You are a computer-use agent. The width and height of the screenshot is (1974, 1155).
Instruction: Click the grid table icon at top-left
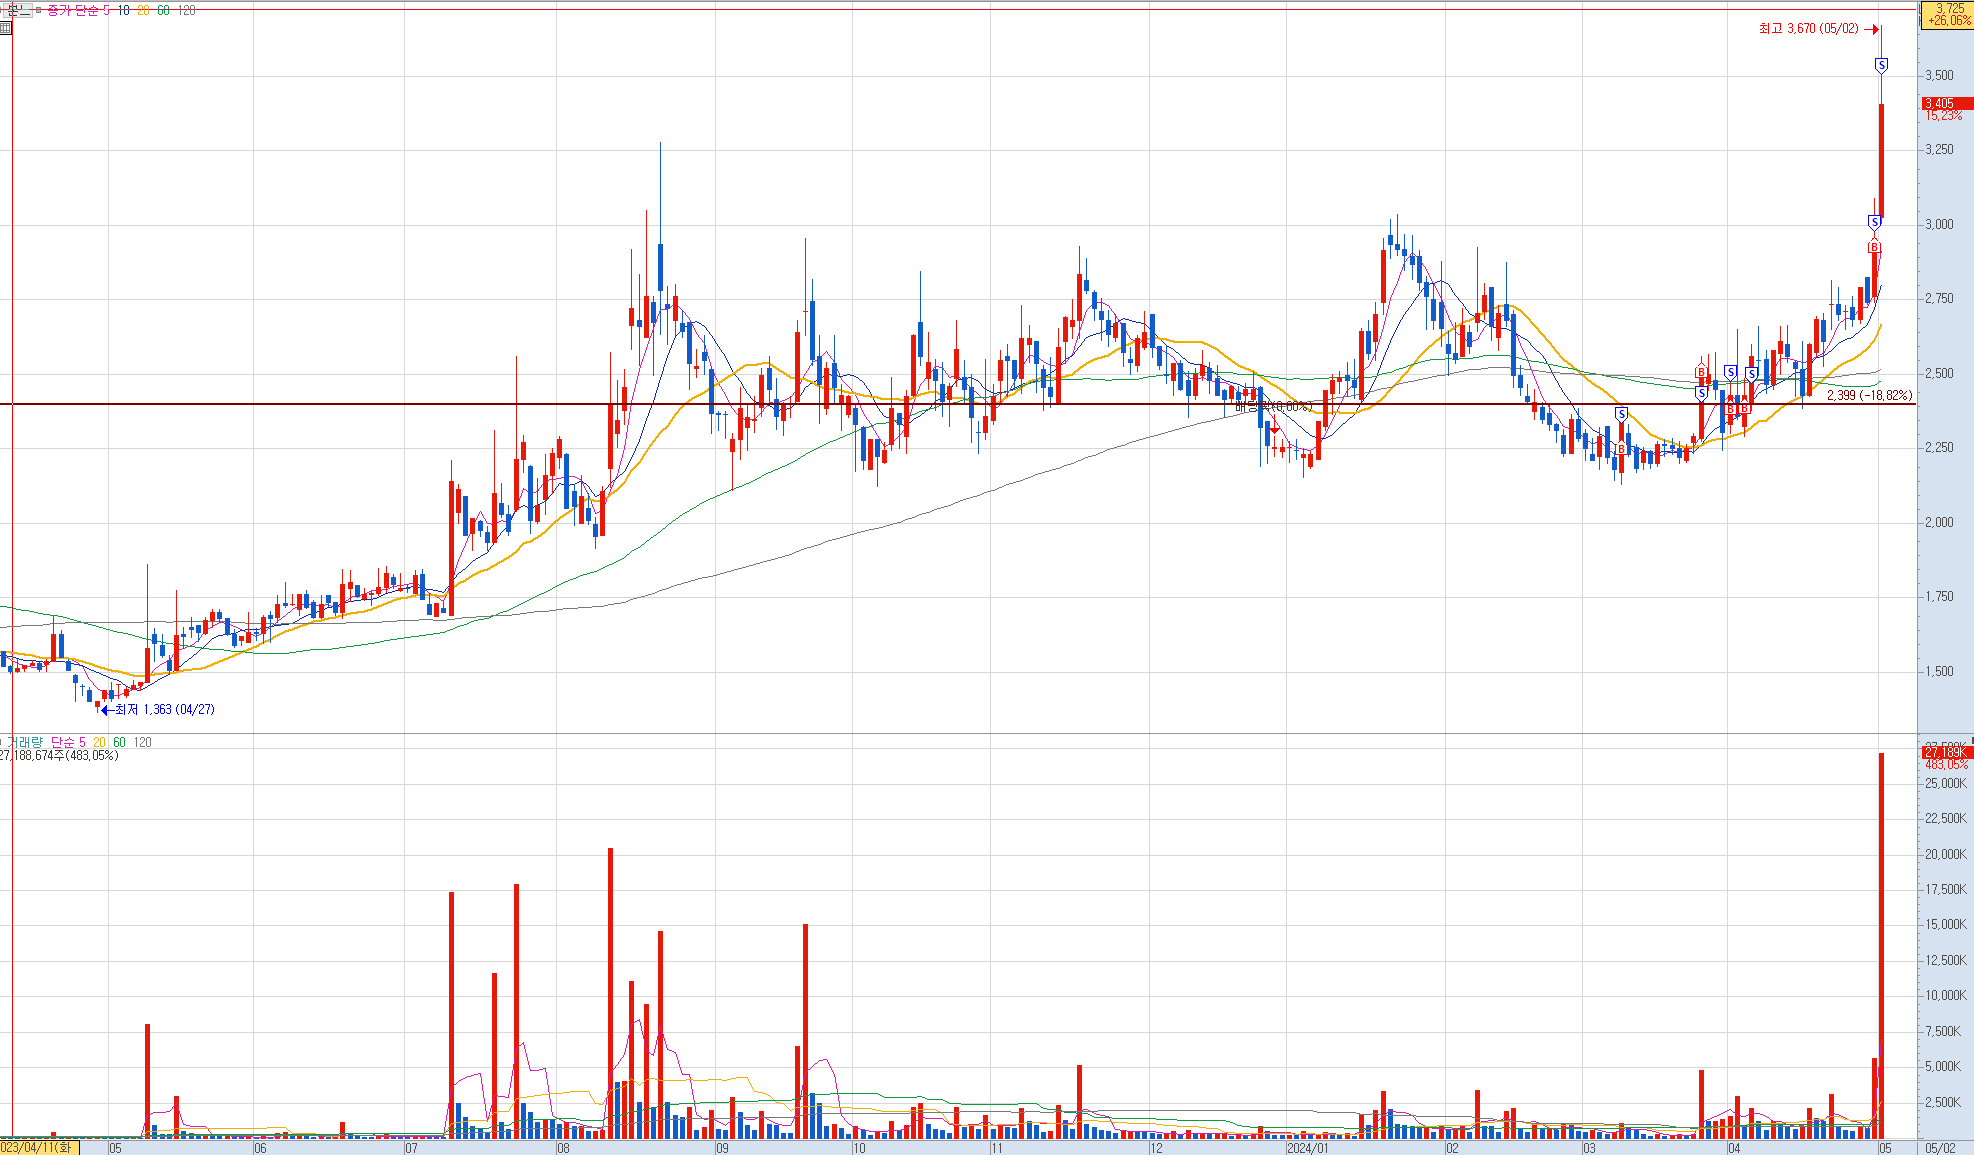coord(6,28)
